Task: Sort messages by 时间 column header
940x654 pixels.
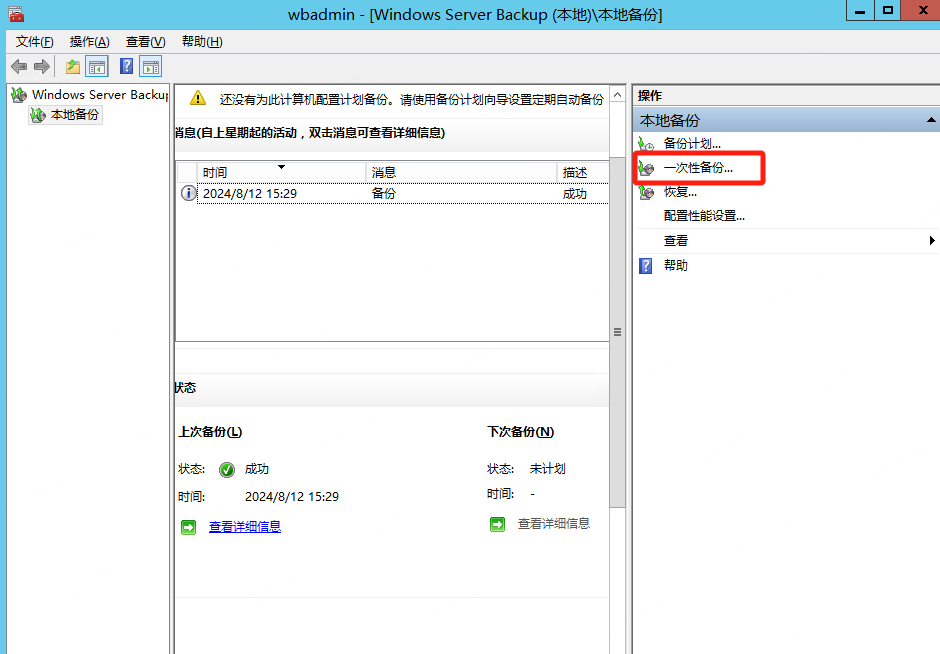Action: coord(281,173)
